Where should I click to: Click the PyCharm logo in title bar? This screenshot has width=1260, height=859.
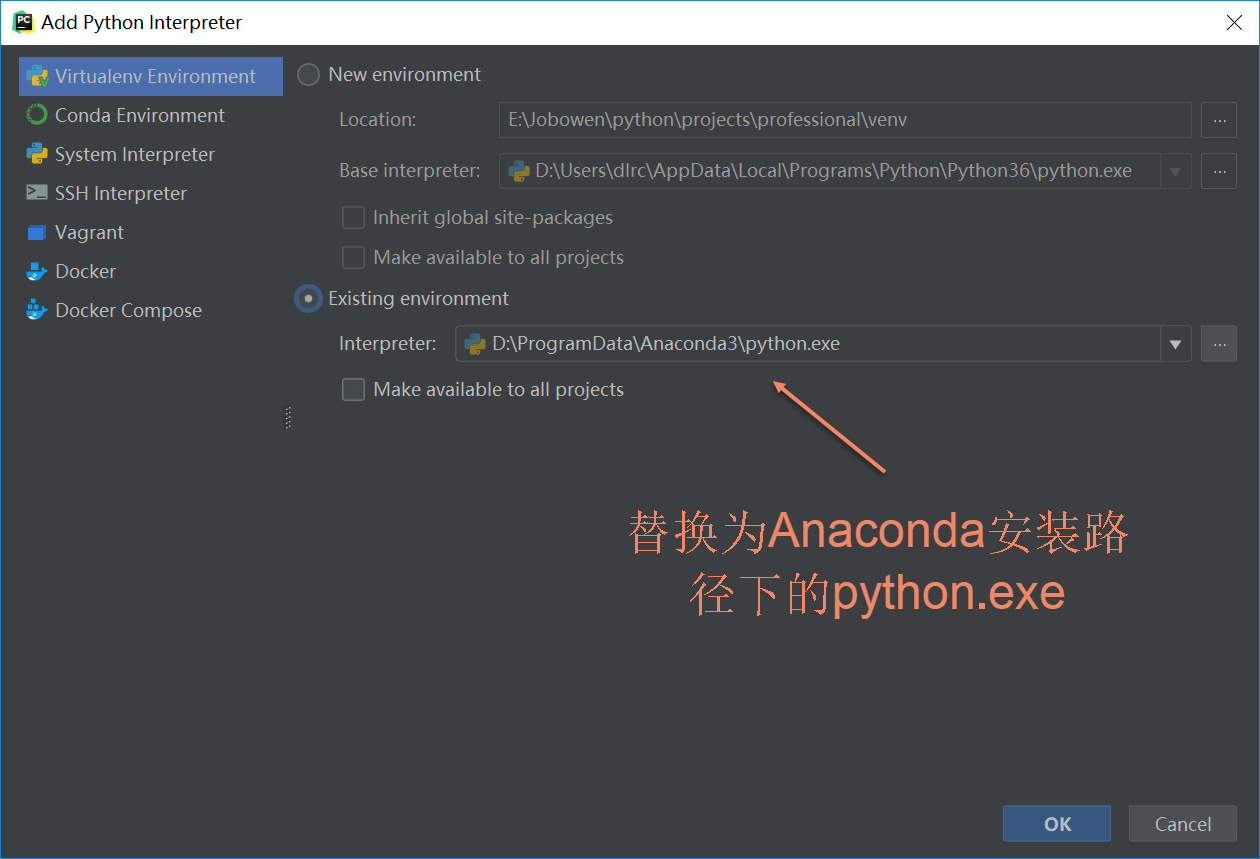[x=22, y=21]
